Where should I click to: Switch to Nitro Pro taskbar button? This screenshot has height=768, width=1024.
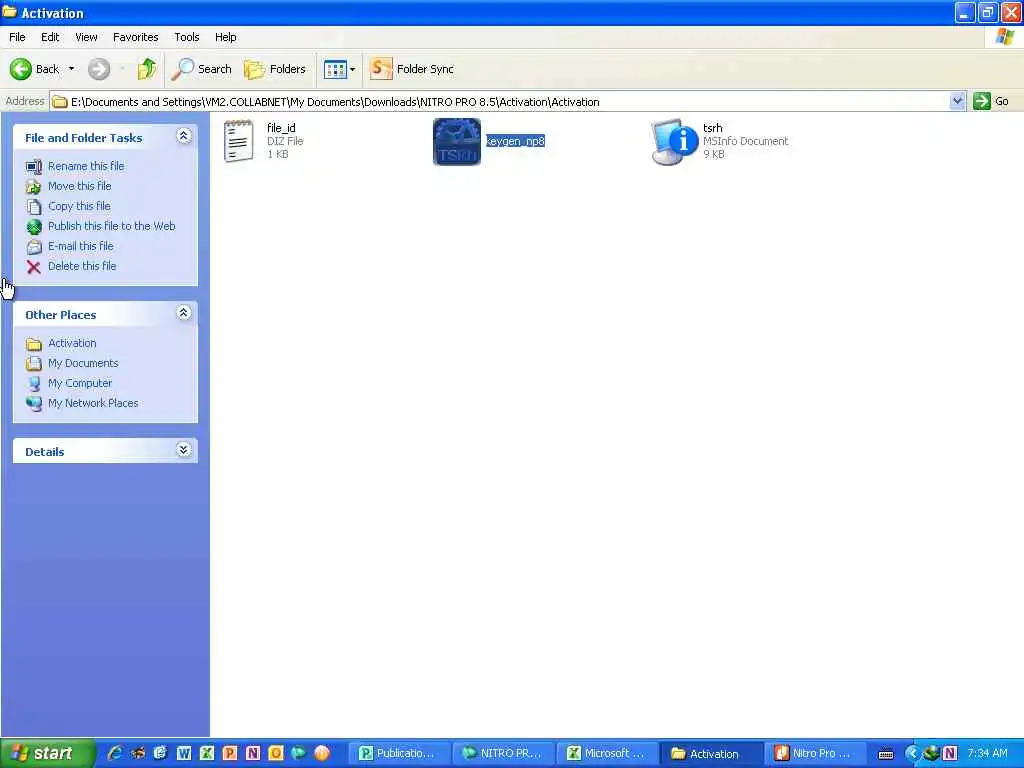[x=815, y=754]
